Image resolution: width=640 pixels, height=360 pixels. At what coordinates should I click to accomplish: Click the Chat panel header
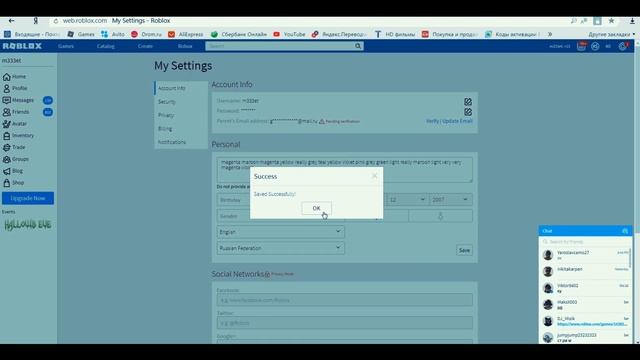585,231
